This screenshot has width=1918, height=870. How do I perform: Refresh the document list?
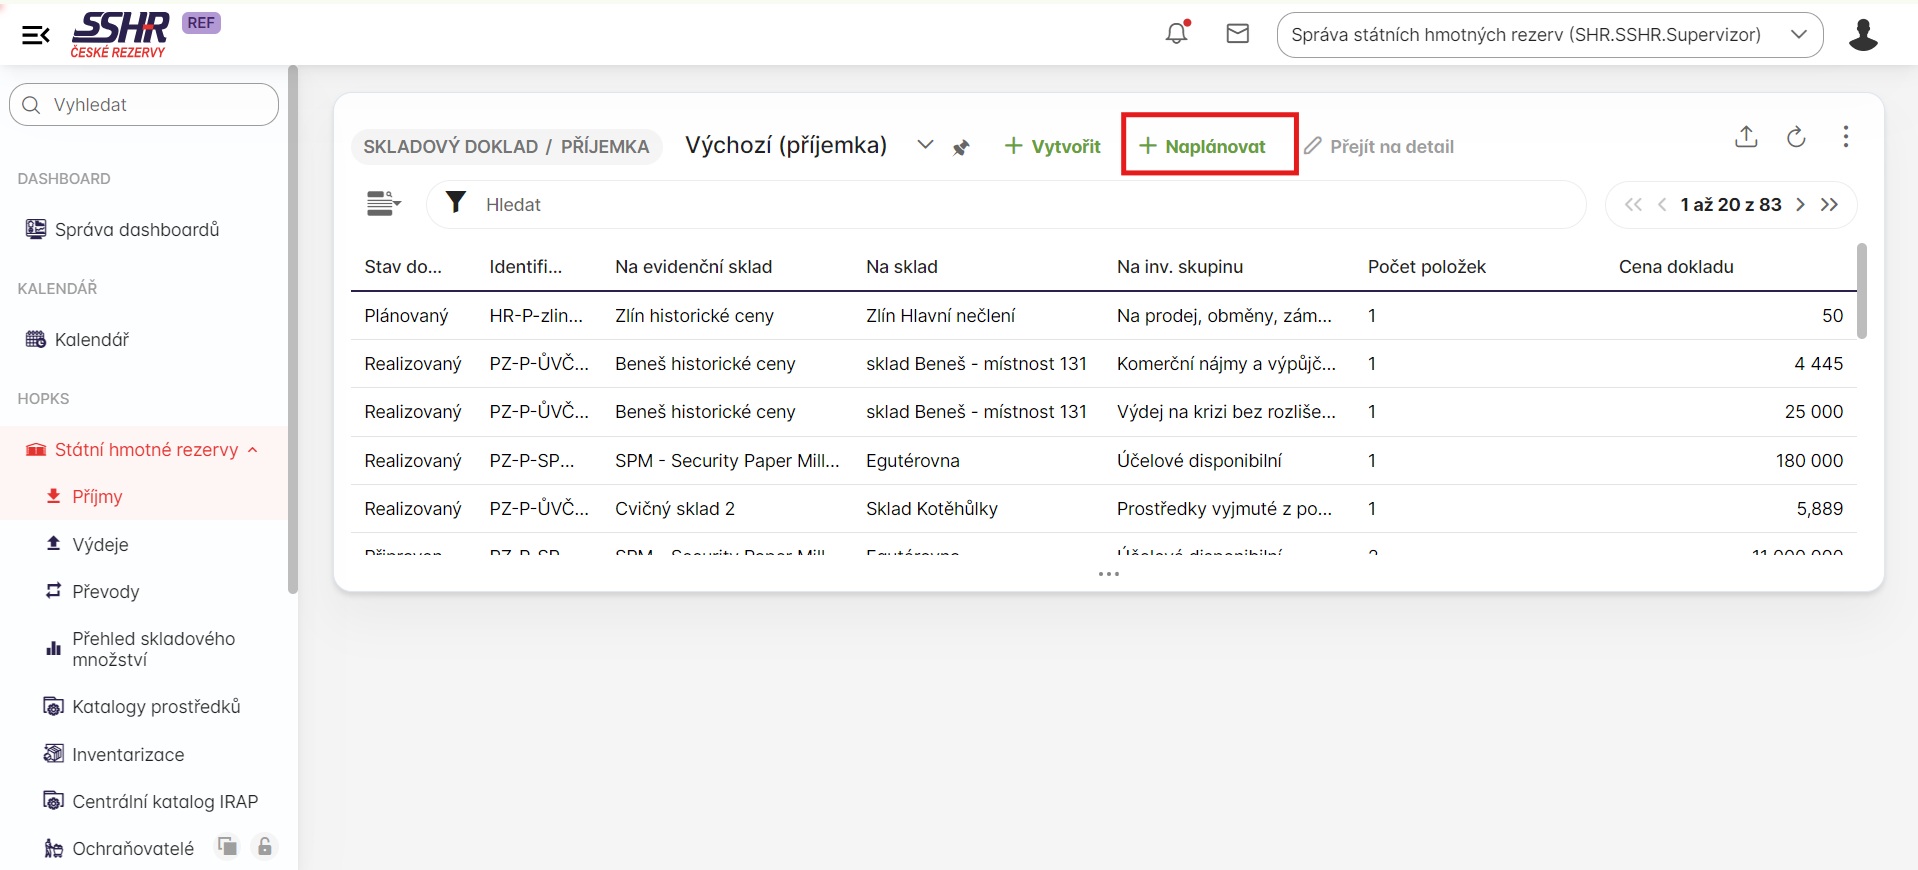(1796, 137)
